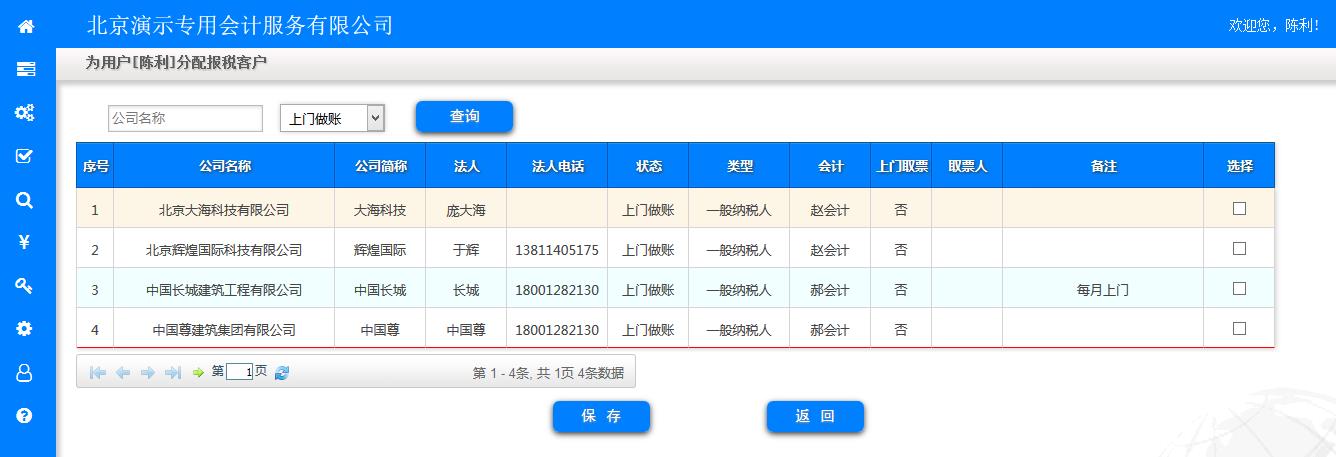Select checkbox for 北京辉煌国际科技有限公司
This screenshot has height=457, width=1336.
coord(1239,248)
